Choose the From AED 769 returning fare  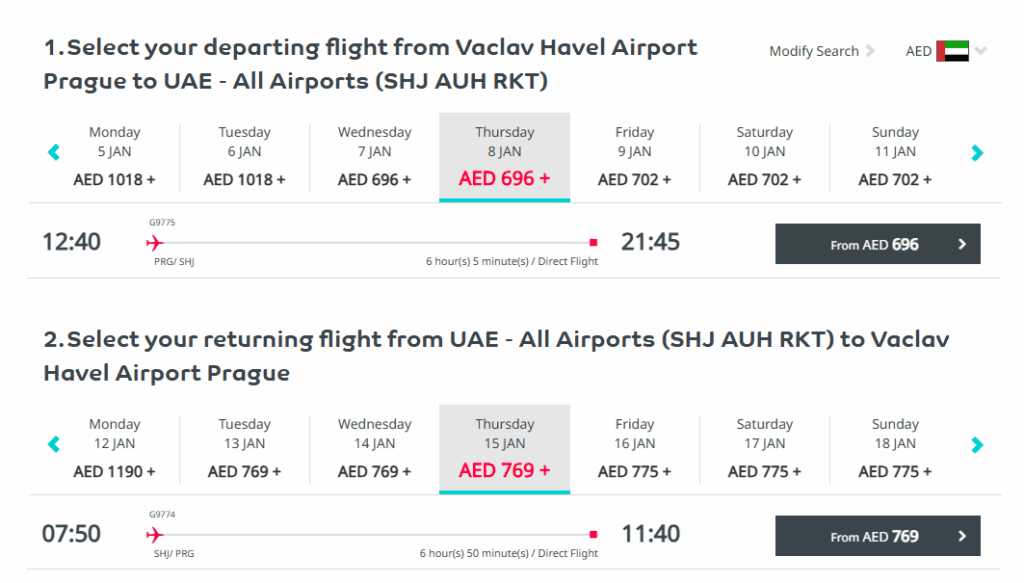click(877, 536)
